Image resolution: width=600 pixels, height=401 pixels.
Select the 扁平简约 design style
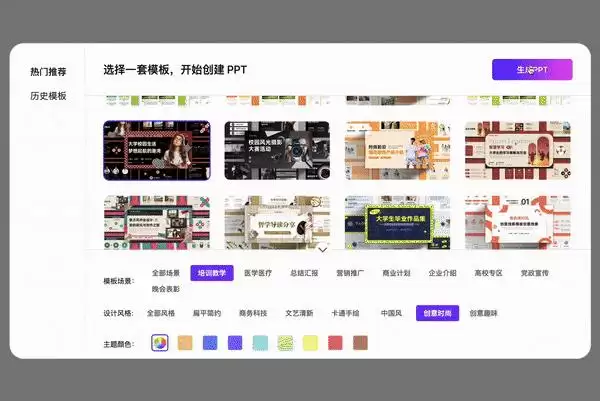pyautogui.click(x=207, y=313)
